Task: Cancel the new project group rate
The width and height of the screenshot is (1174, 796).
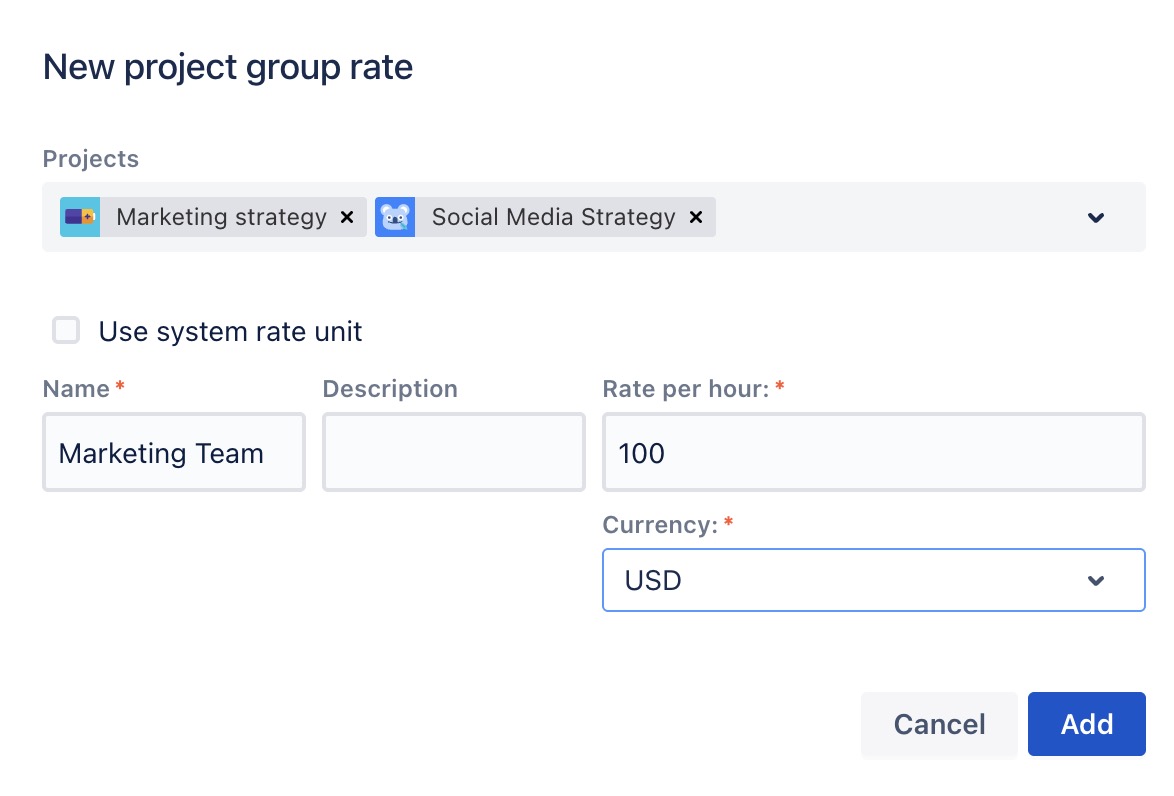Action: click(x=939, y=724)
